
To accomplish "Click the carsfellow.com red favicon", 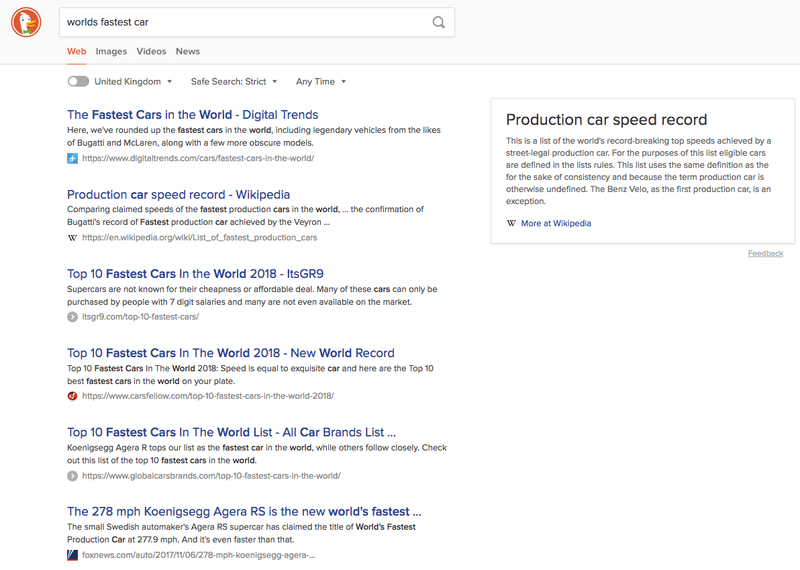I will (72, 396).
